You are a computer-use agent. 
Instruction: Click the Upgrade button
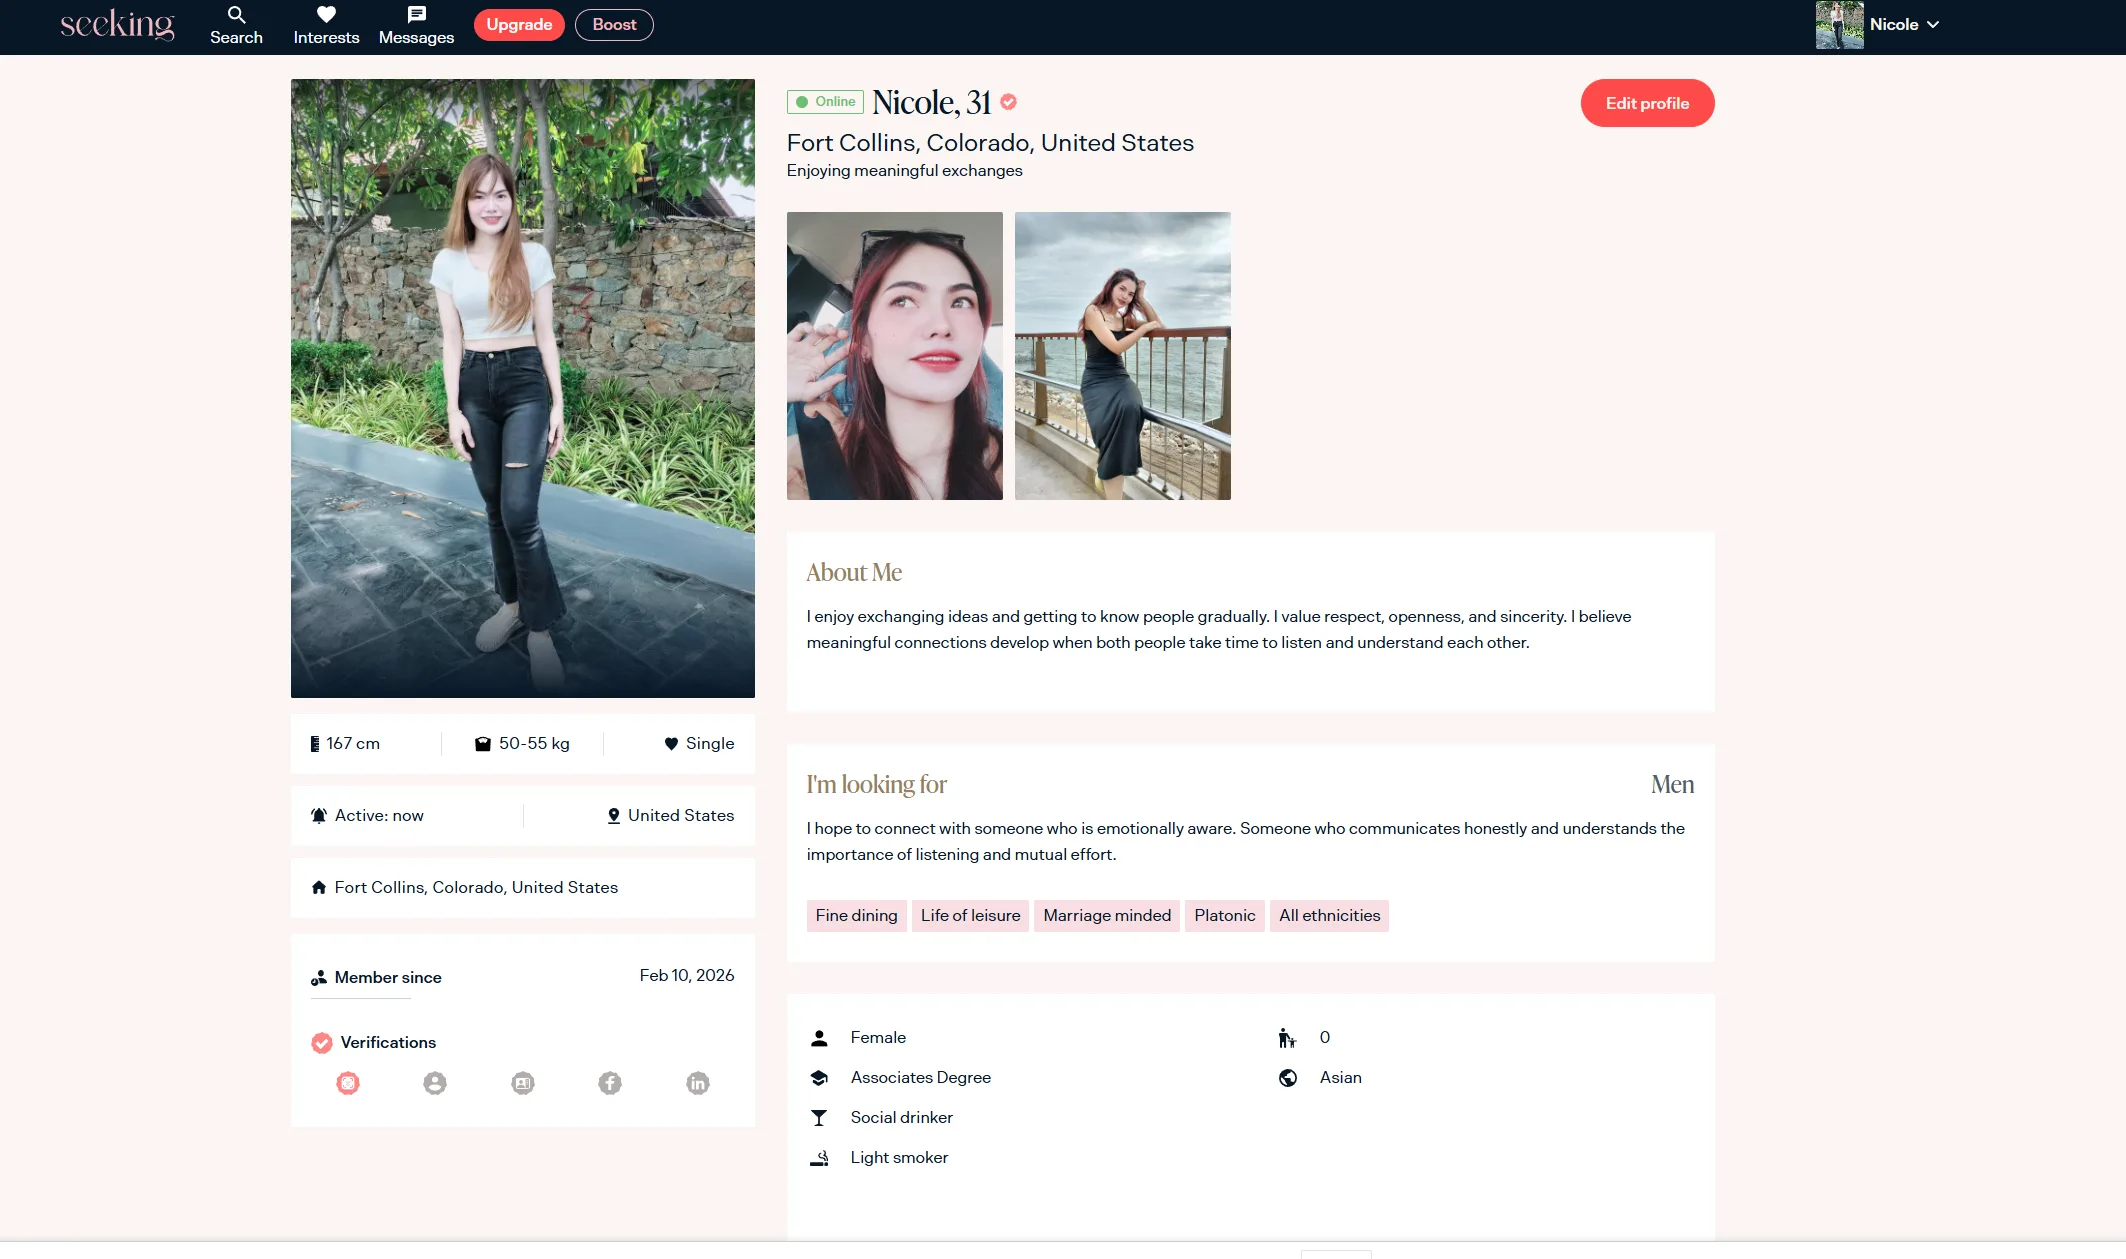(x=519, y=25)
